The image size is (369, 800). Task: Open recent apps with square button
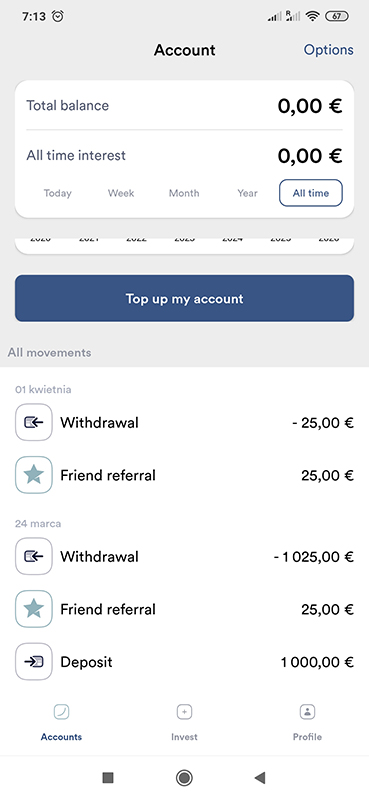tap(108, 778)
